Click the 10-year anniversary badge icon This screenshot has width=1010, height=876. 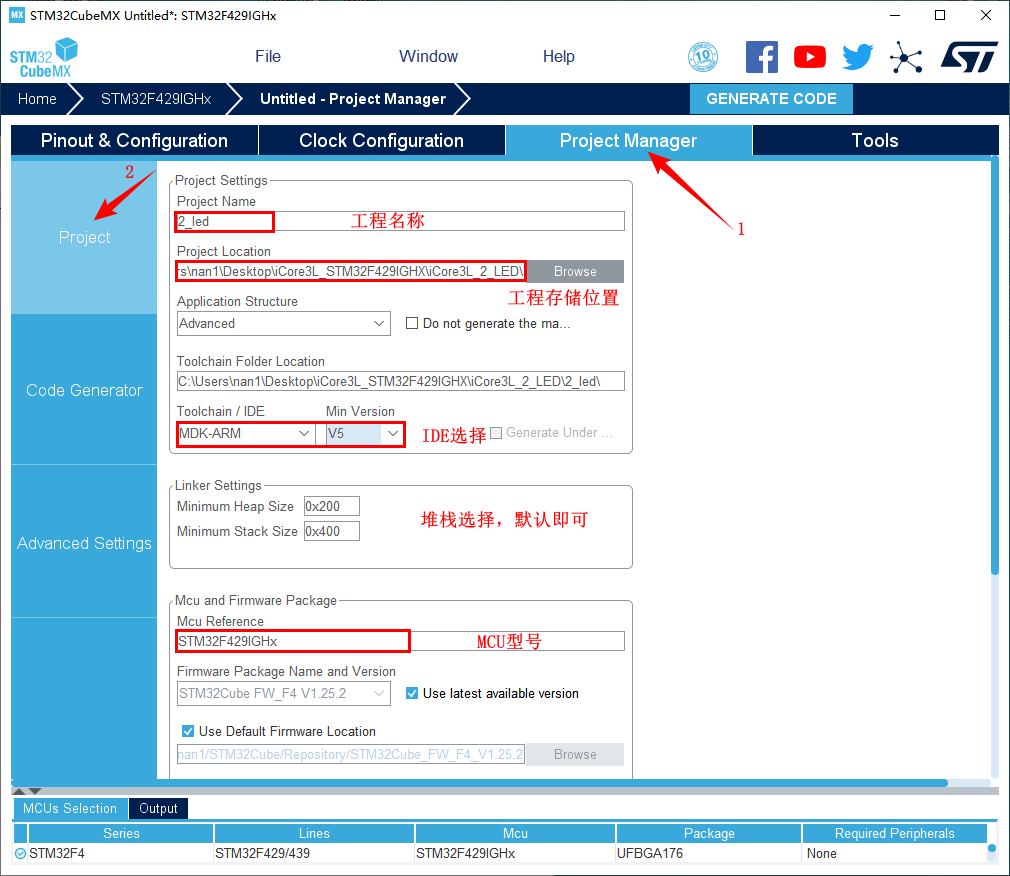pos(703,57)
